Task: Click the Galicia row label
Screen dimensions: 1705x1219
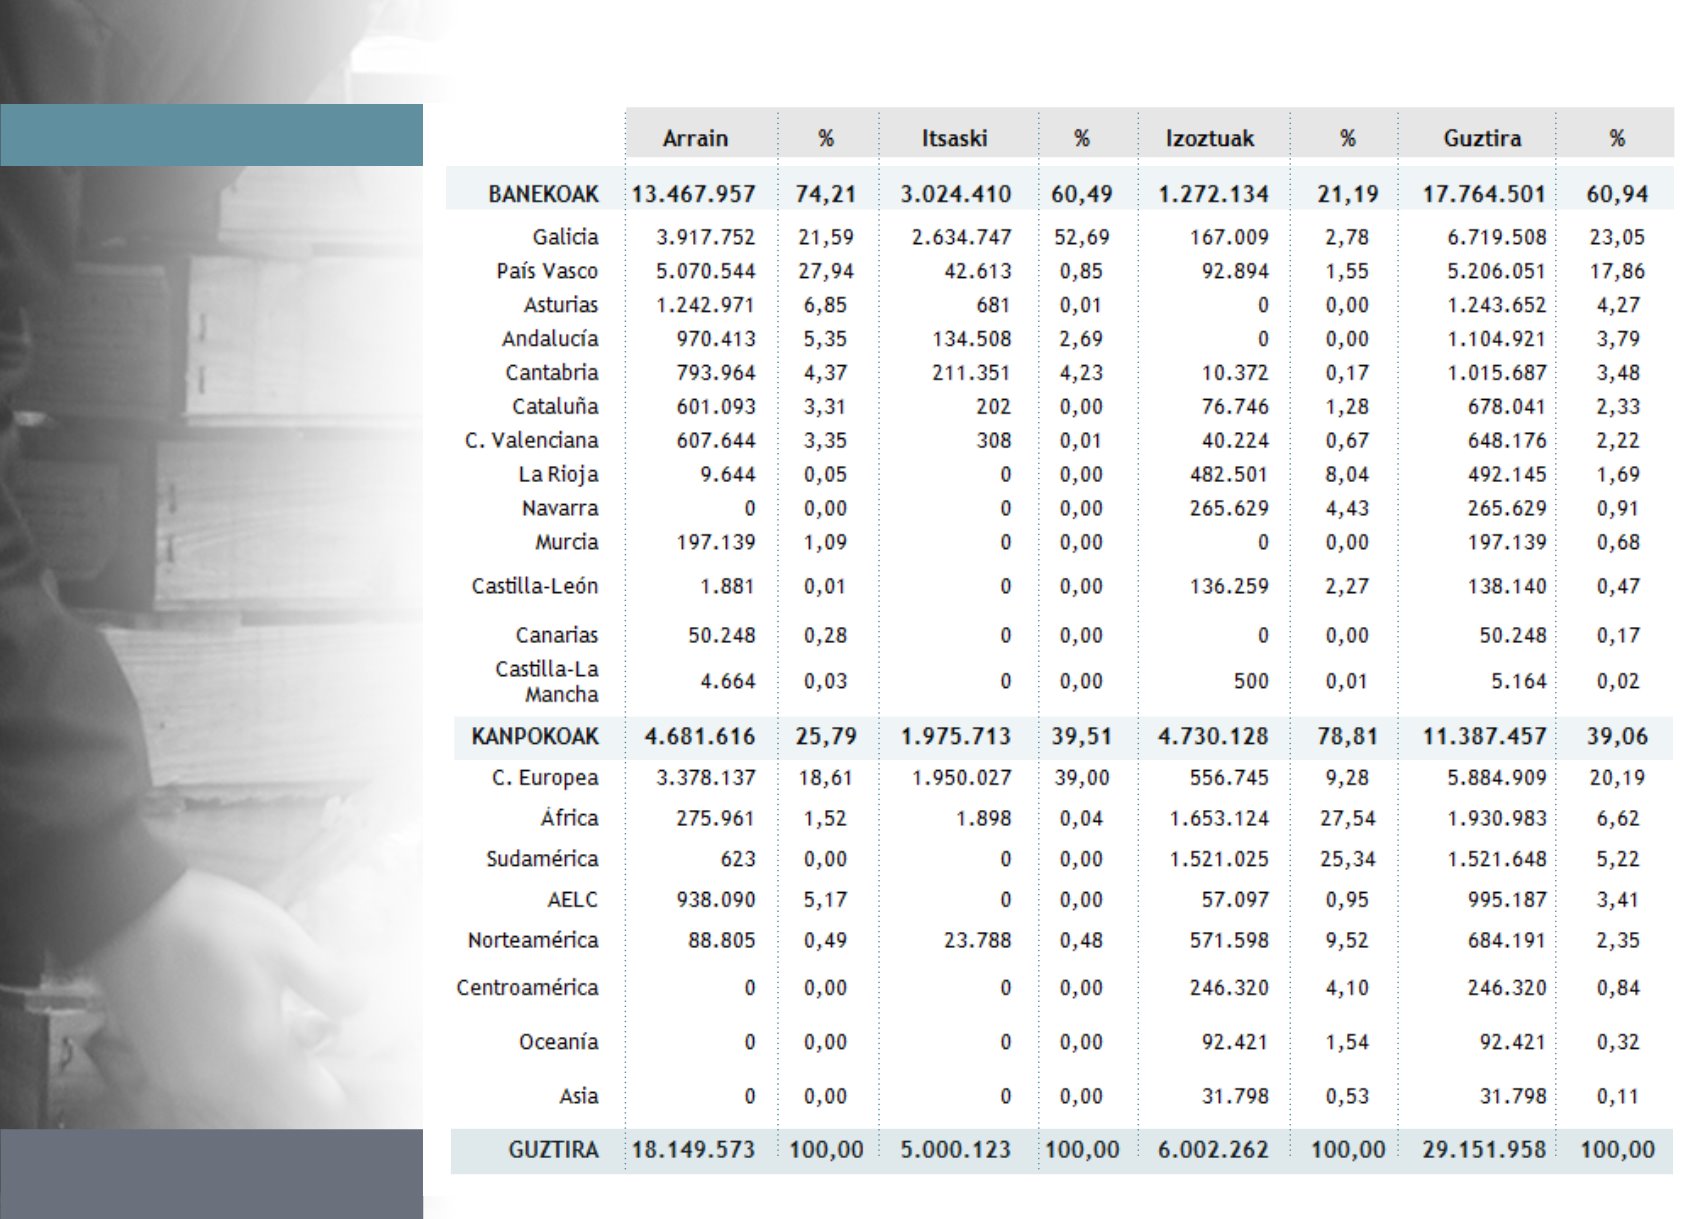Action: [565, 237]
